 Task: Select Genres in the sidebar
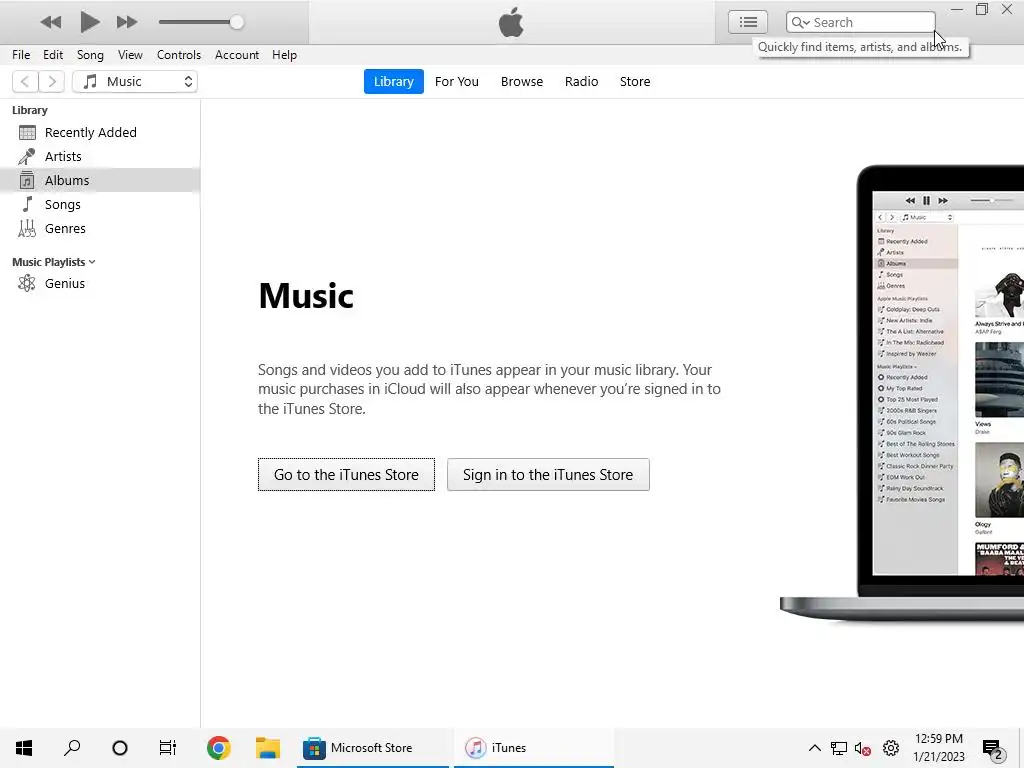click(x=100, y=229)
